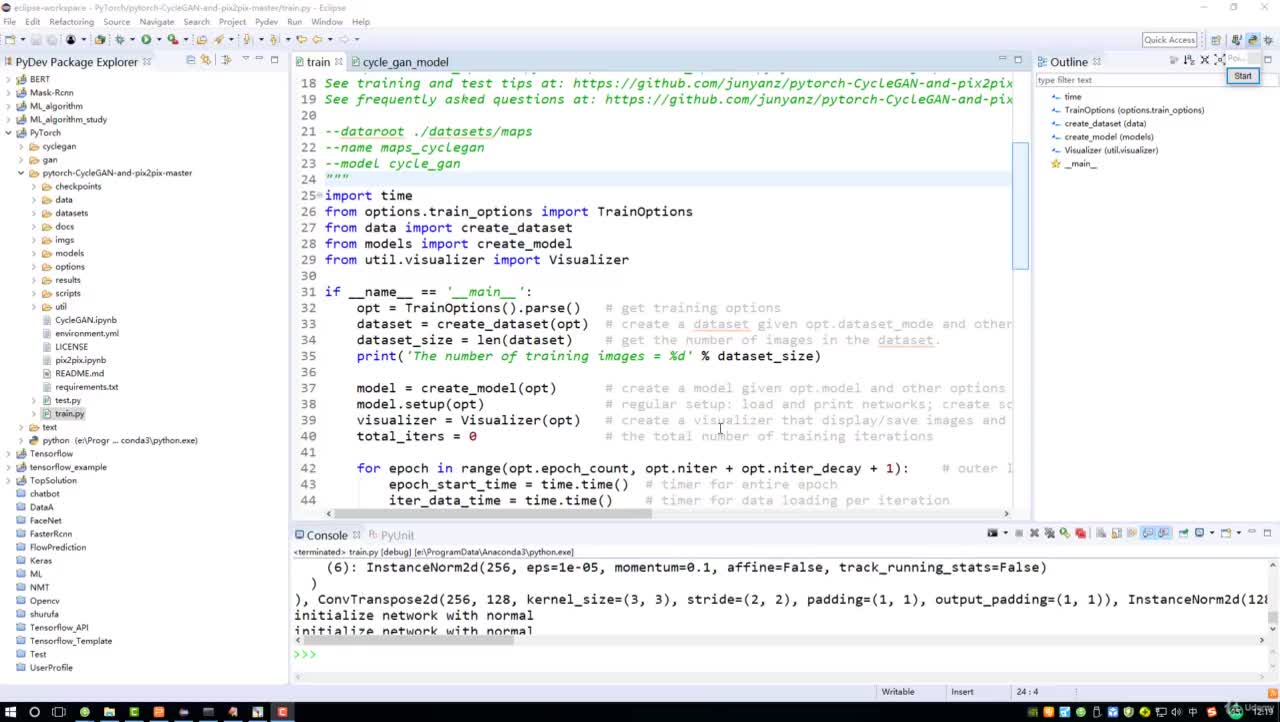Sort the Outline alphabetically
The image size is (1280, 722).
point(1189,59)
